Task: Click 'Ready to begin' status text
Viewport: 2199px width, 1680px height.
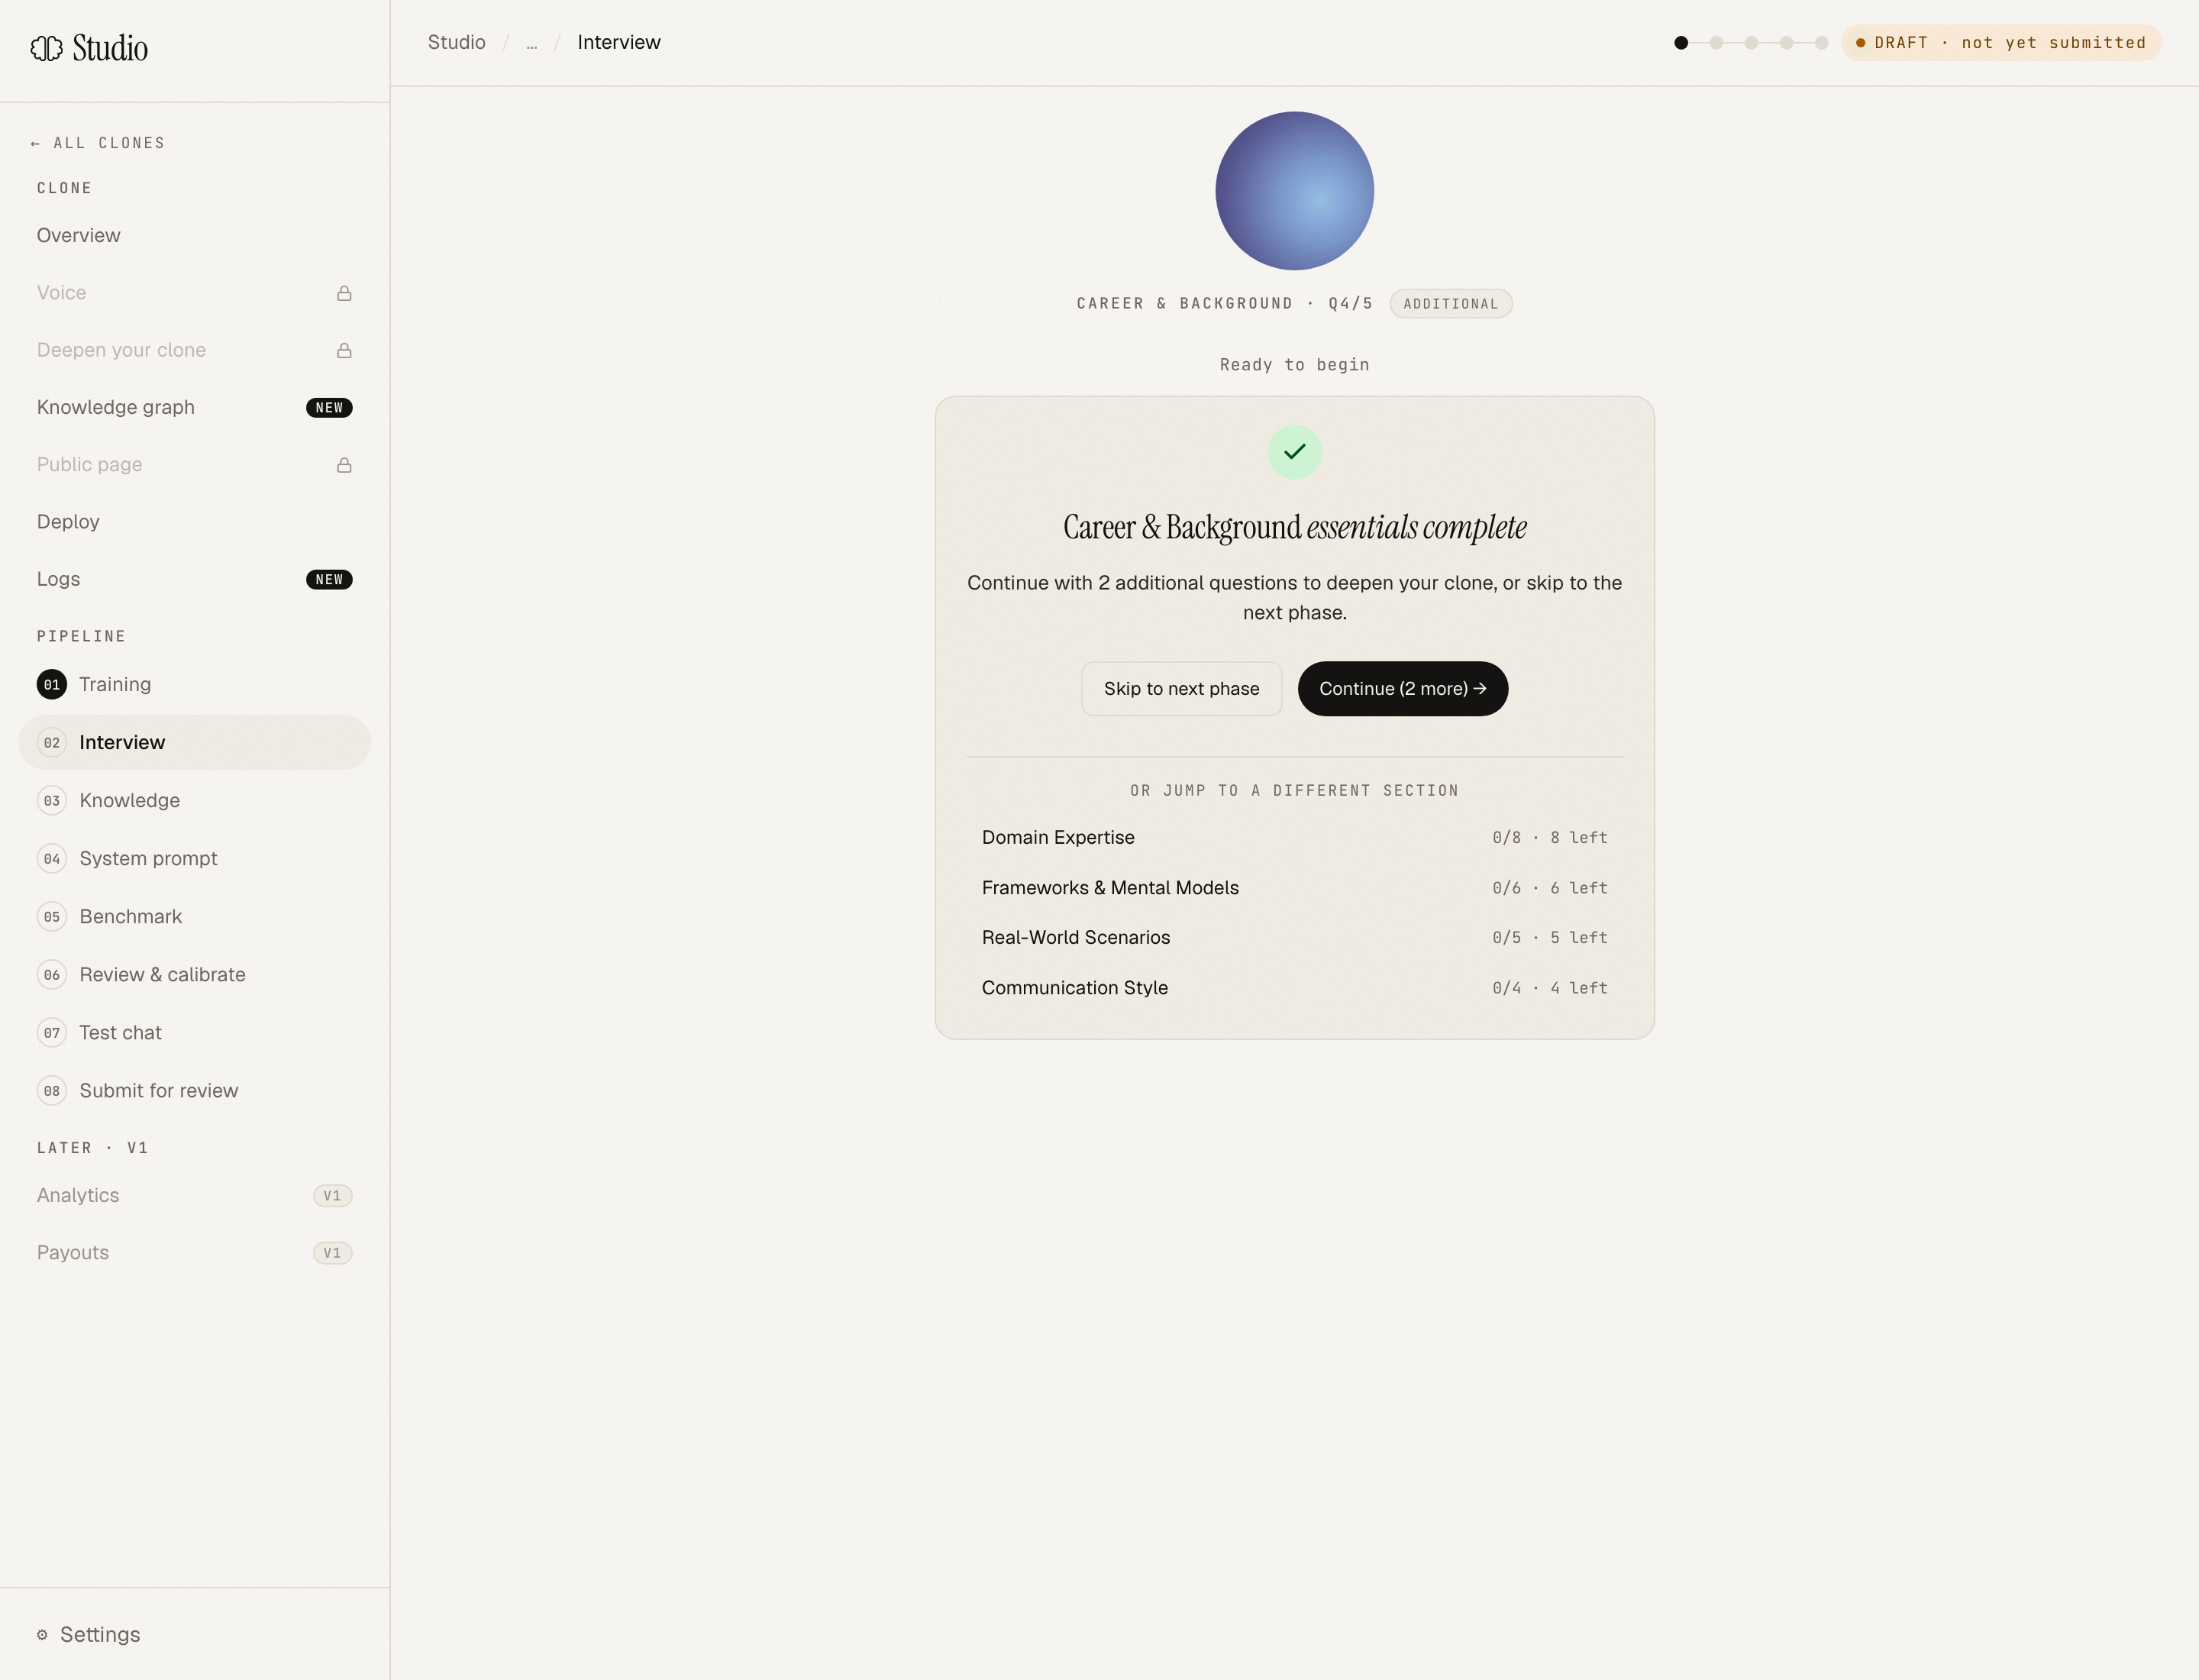Action: 1294,365
